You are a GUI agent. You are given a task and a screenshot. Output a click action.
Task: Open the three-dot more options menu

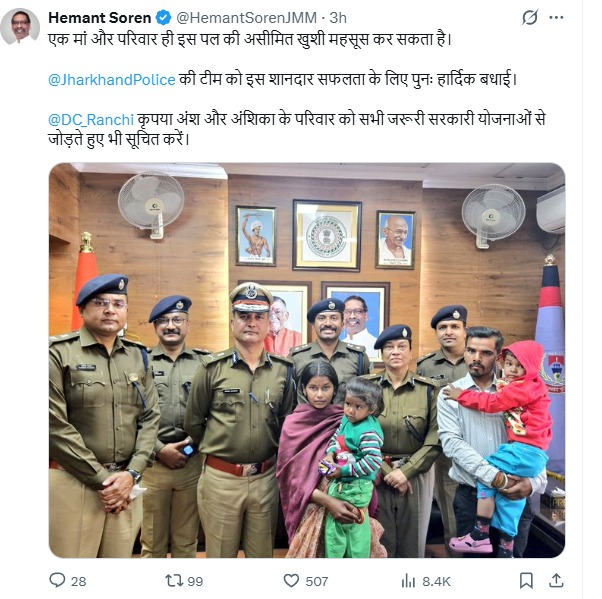click(x=556, y=18)
